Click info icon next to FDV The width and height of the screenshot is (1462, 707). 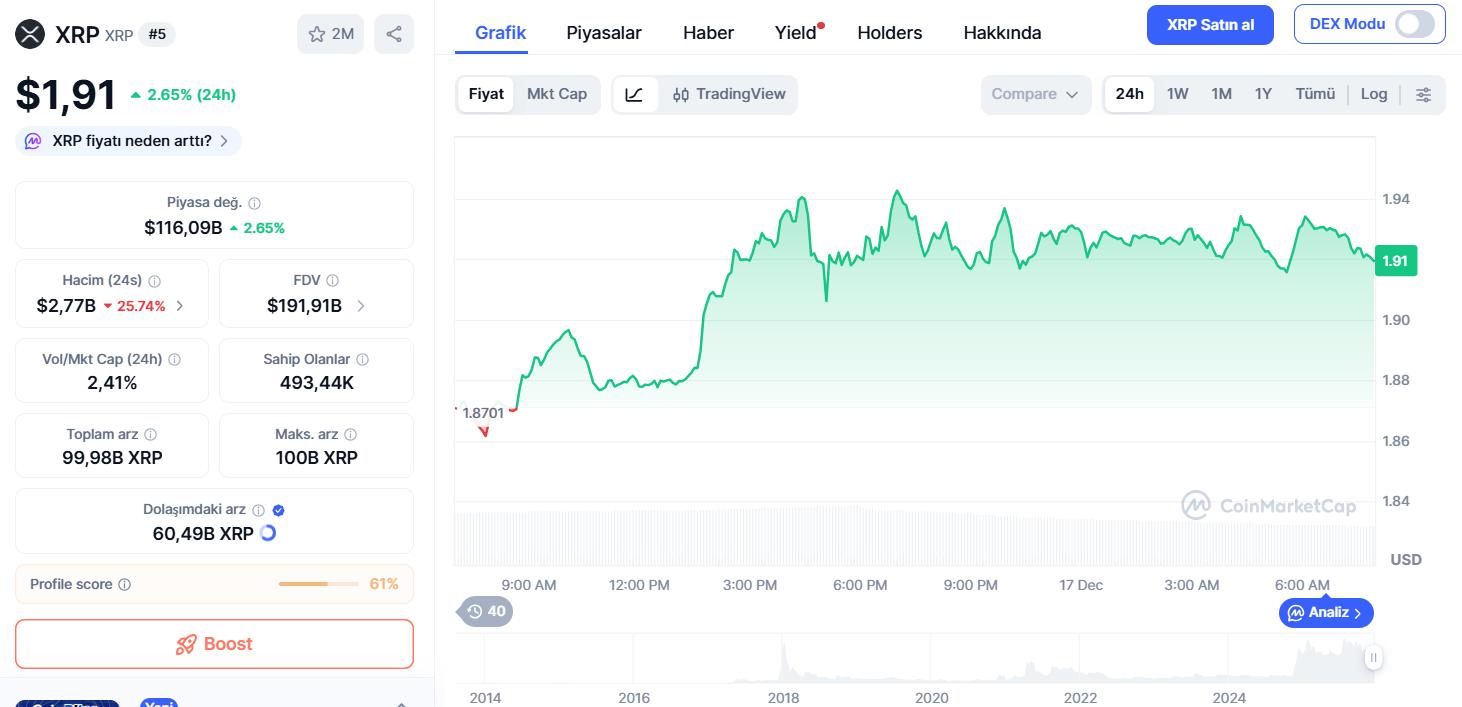332,281
